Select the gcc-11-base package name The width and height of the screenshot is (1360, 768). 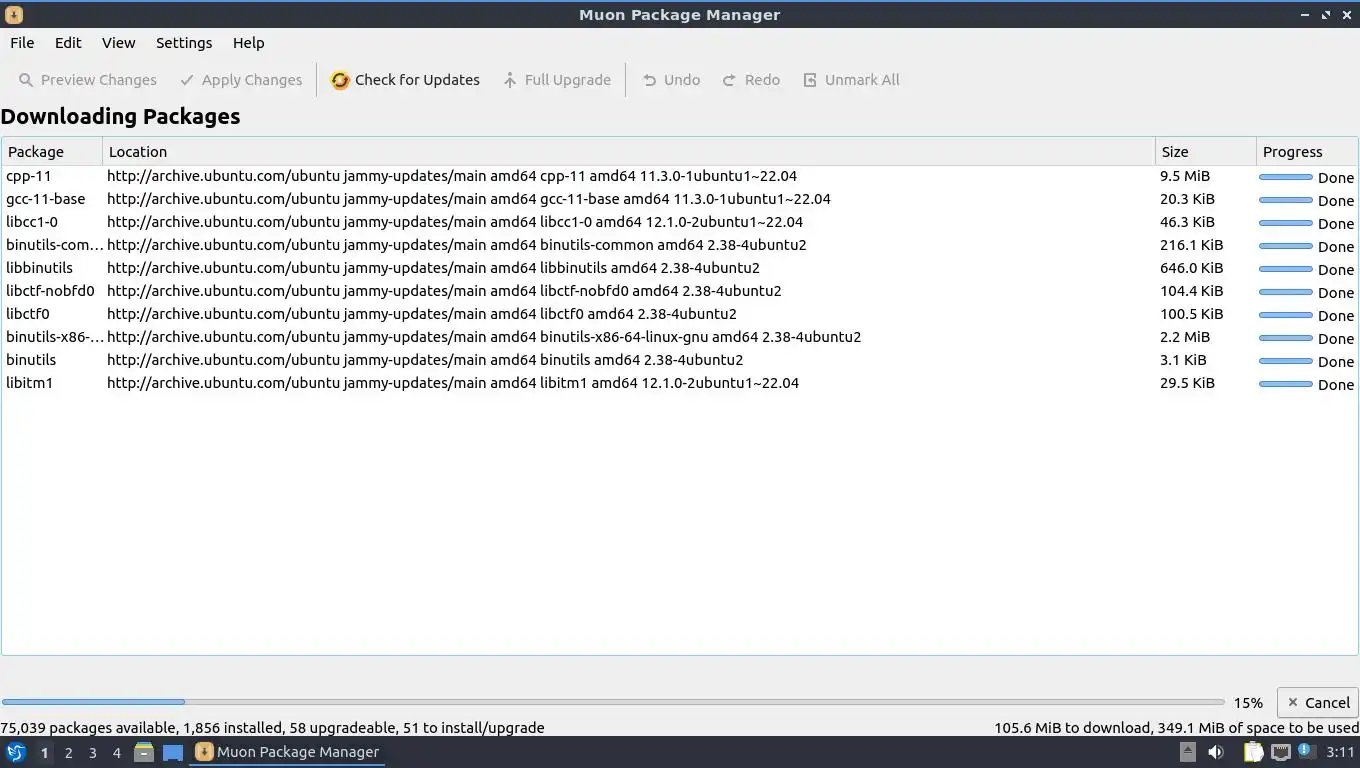point(46,199)
